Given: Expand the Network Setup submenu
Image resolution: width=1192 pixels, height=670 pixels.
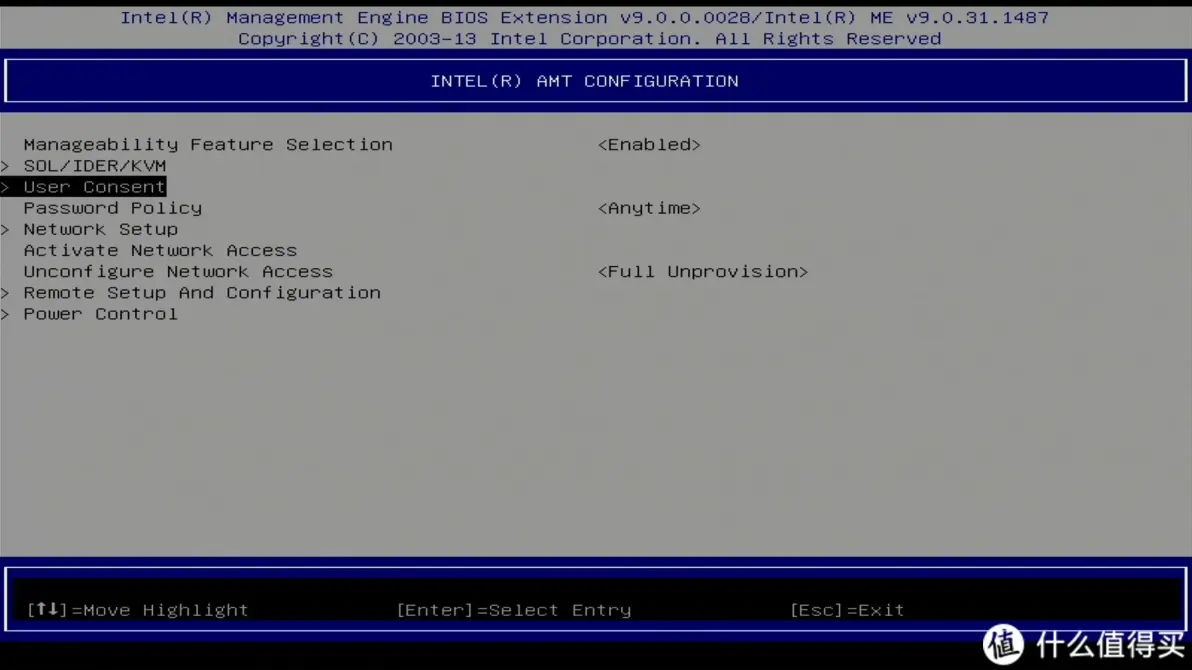Looking at the screenshot, I should [100, 229].
